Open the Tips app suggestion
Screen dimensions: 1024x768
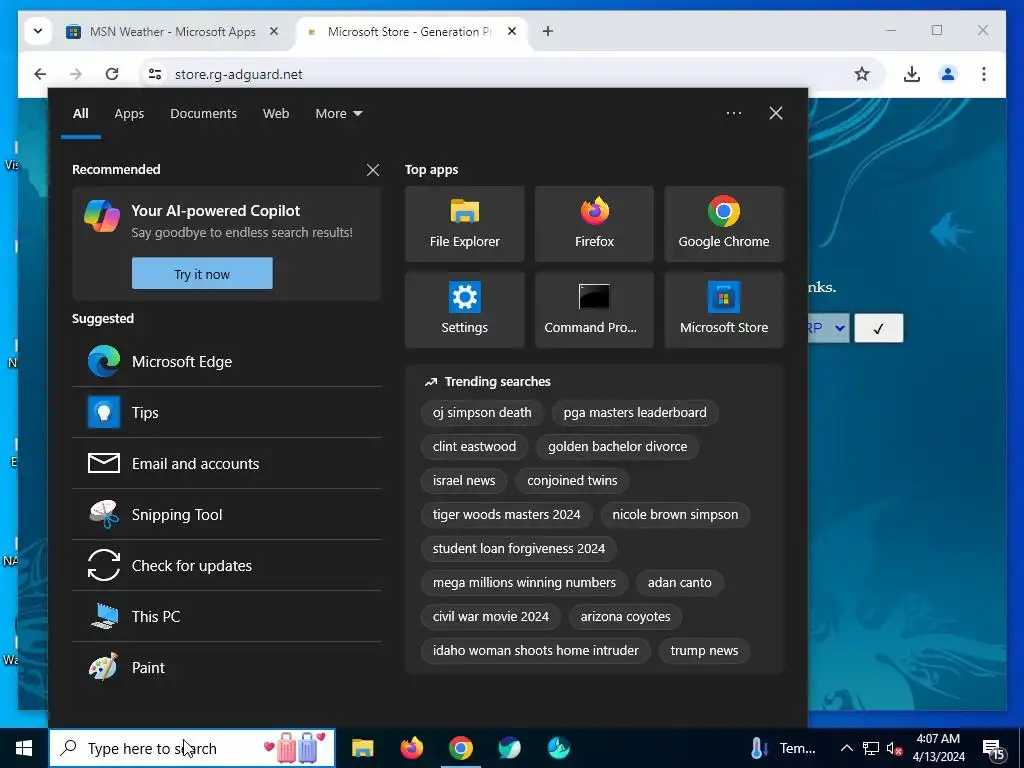pyautogui.click(x=227, y=413)
